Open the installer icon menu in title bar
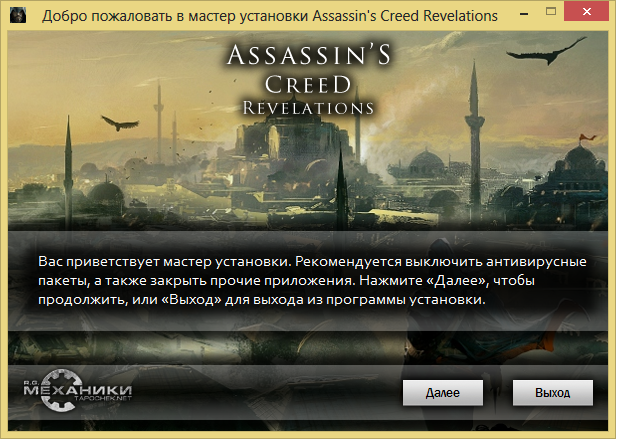This screenshot has width=617, height=440. [x=18, y=15]
